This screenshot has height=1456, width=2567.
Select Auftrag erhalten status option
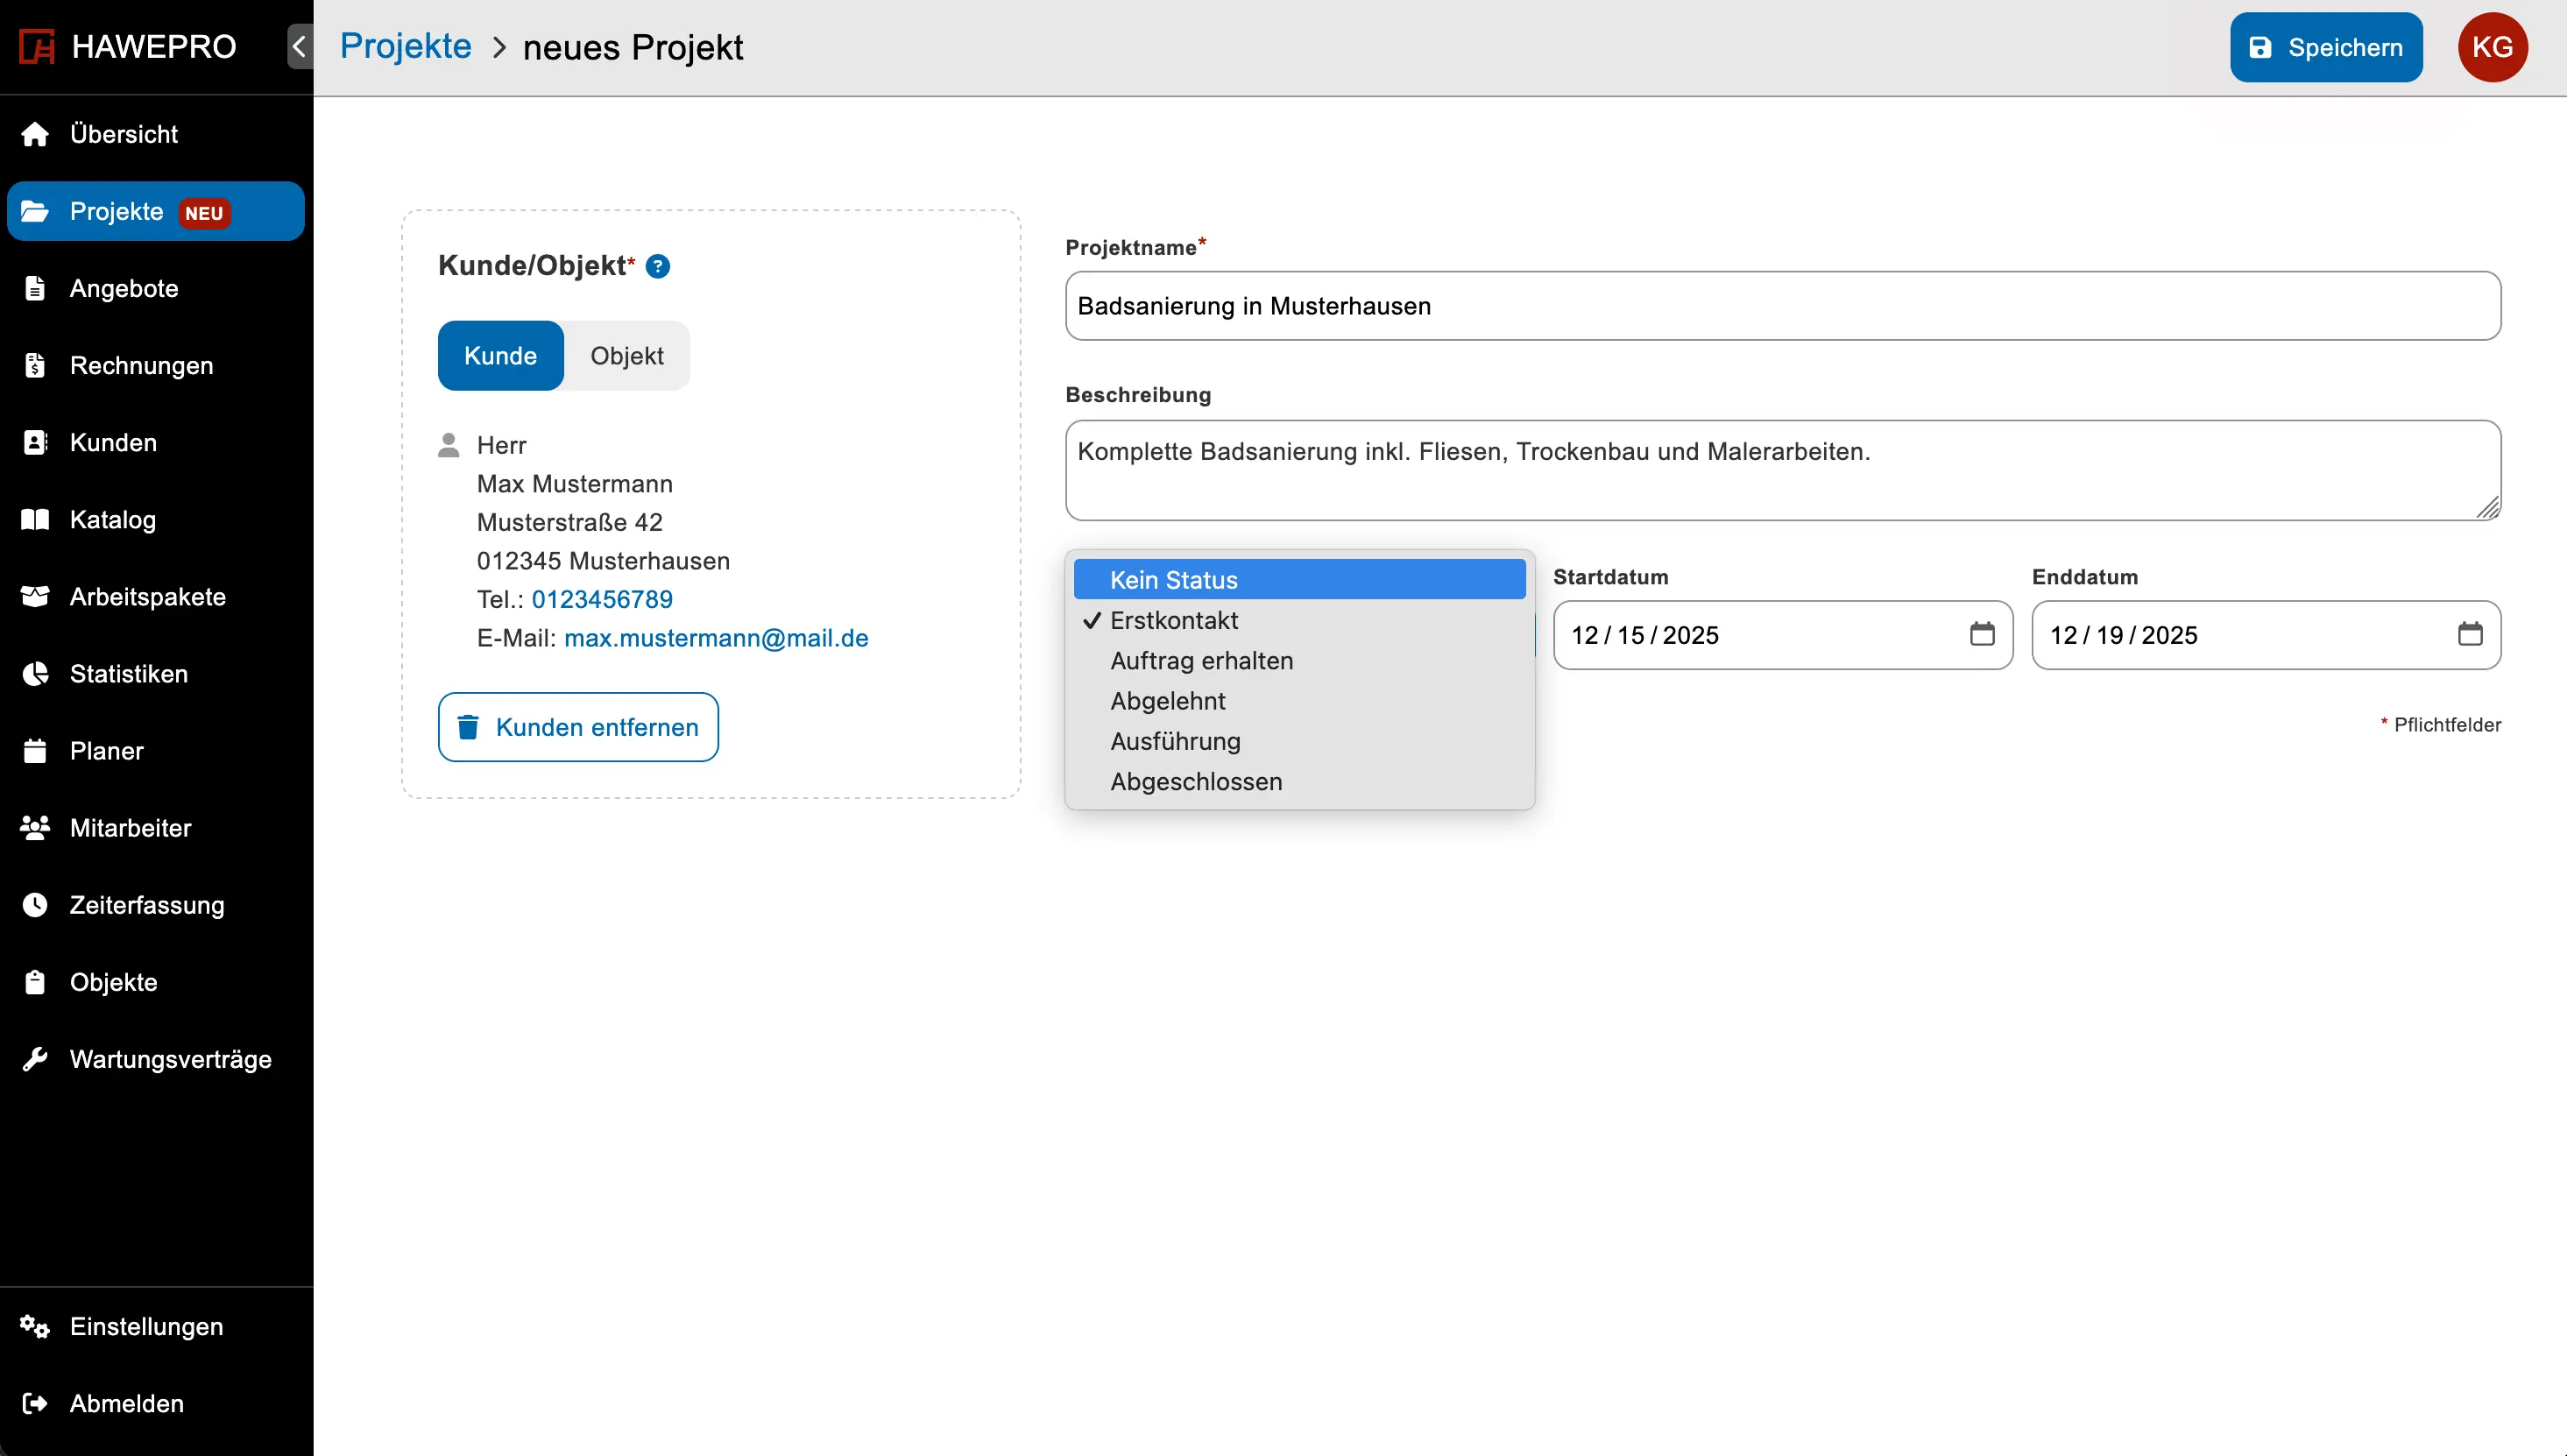1201,661
